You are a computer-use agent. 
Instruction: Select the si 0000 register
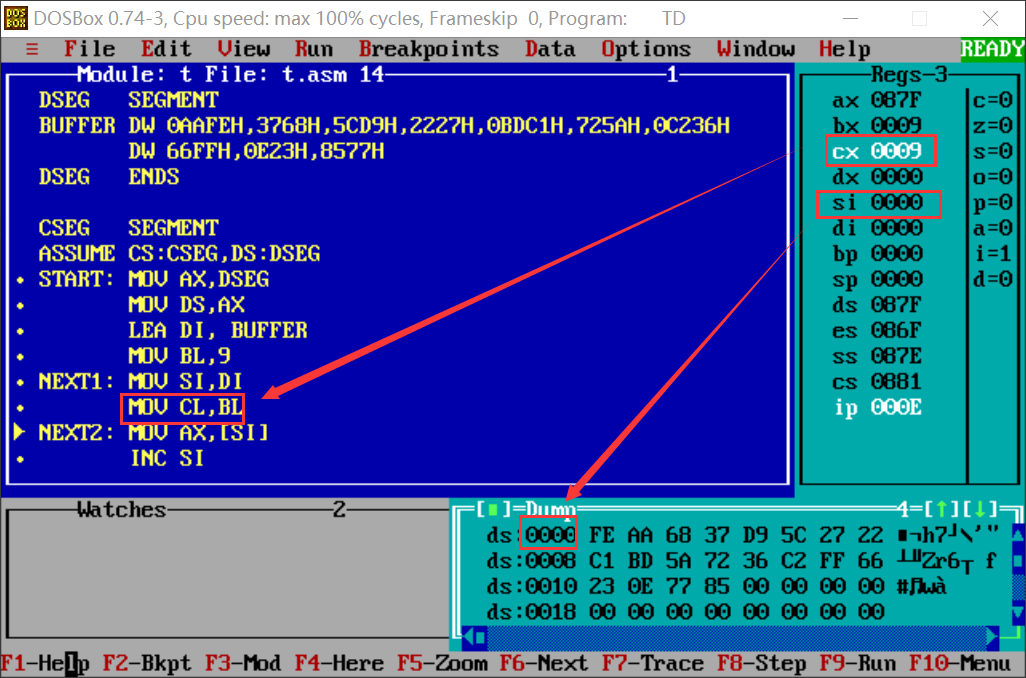coord(877,202)
